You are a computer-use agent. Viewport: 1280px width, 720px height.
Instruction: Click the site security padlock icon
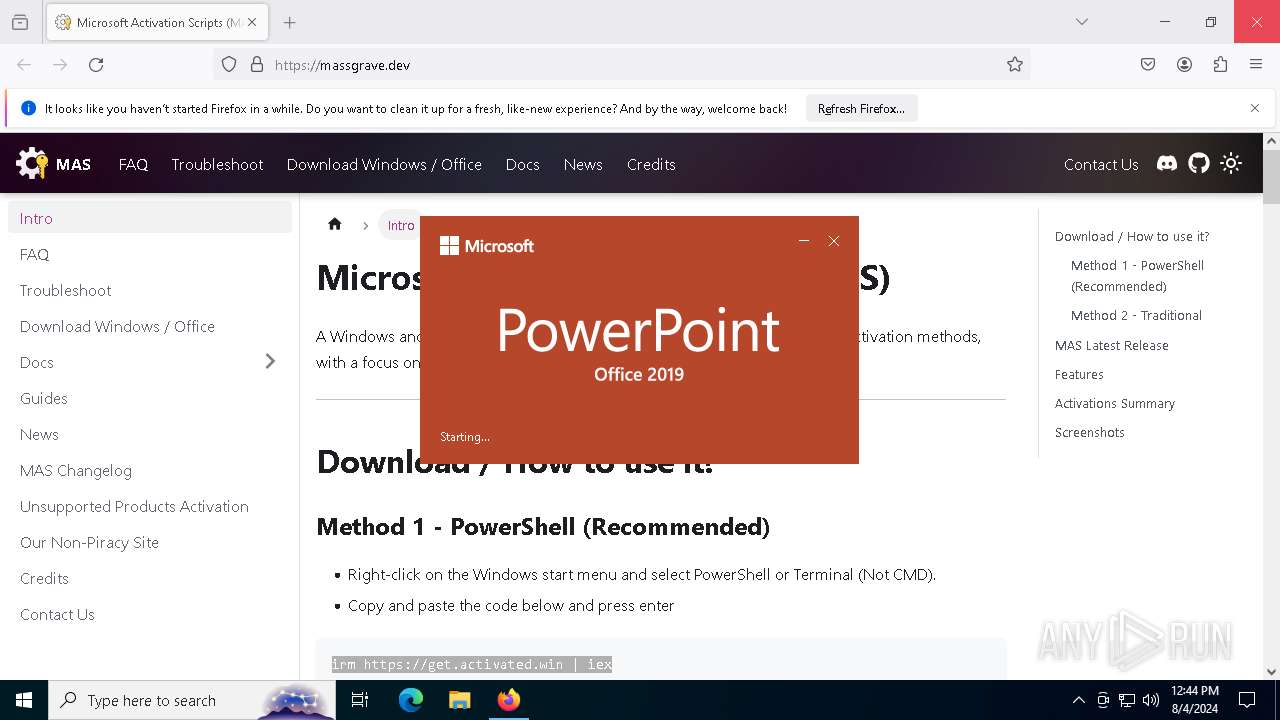257,65
